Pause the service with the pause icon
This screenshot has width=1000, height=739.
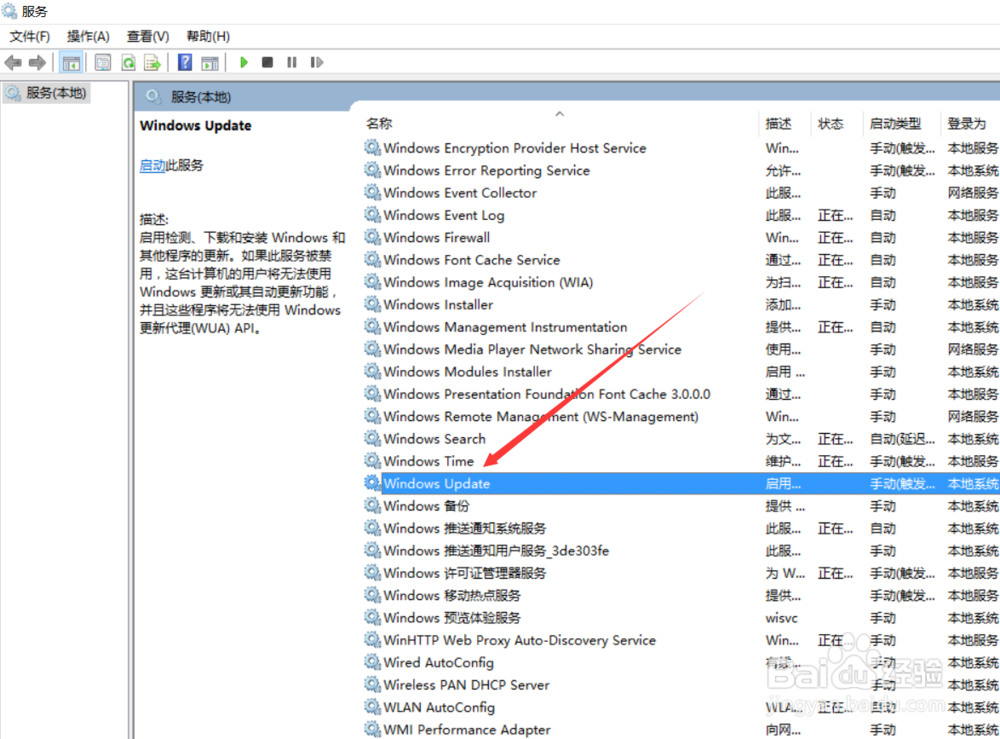tap(292, 62)
